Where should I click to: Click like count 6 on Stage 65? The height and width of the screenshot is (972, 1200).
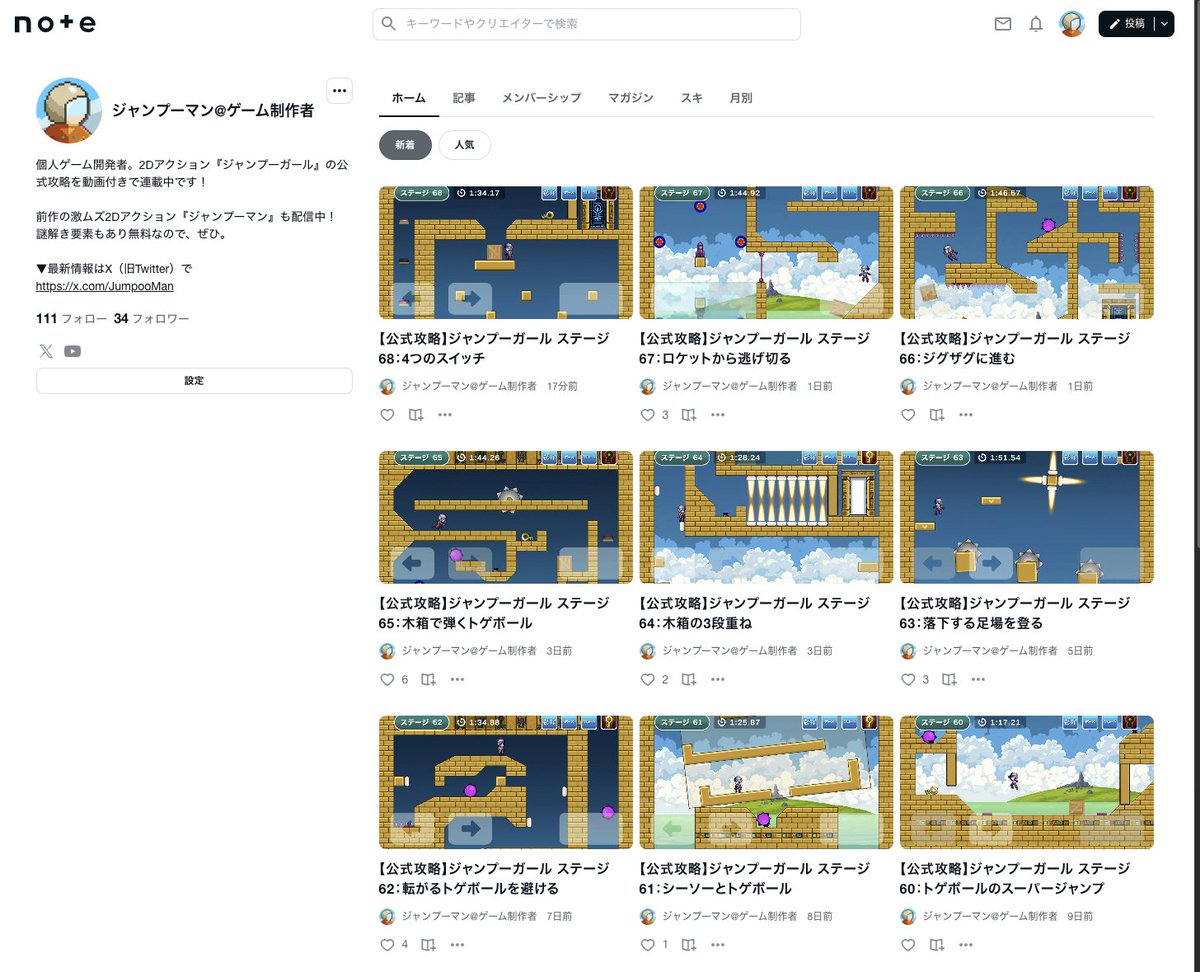(405, 680)
